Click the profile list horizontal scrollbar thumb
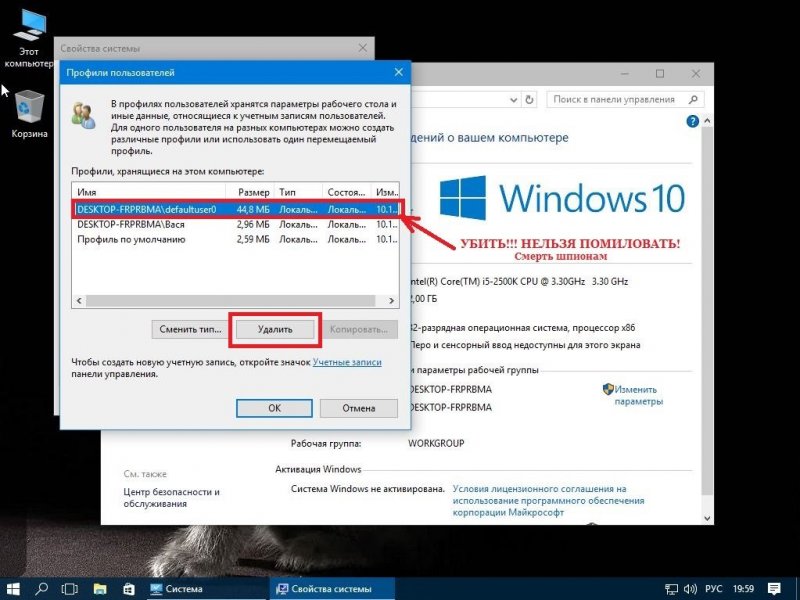The height and width of the screenshot is (600, 800). (230, 301)
